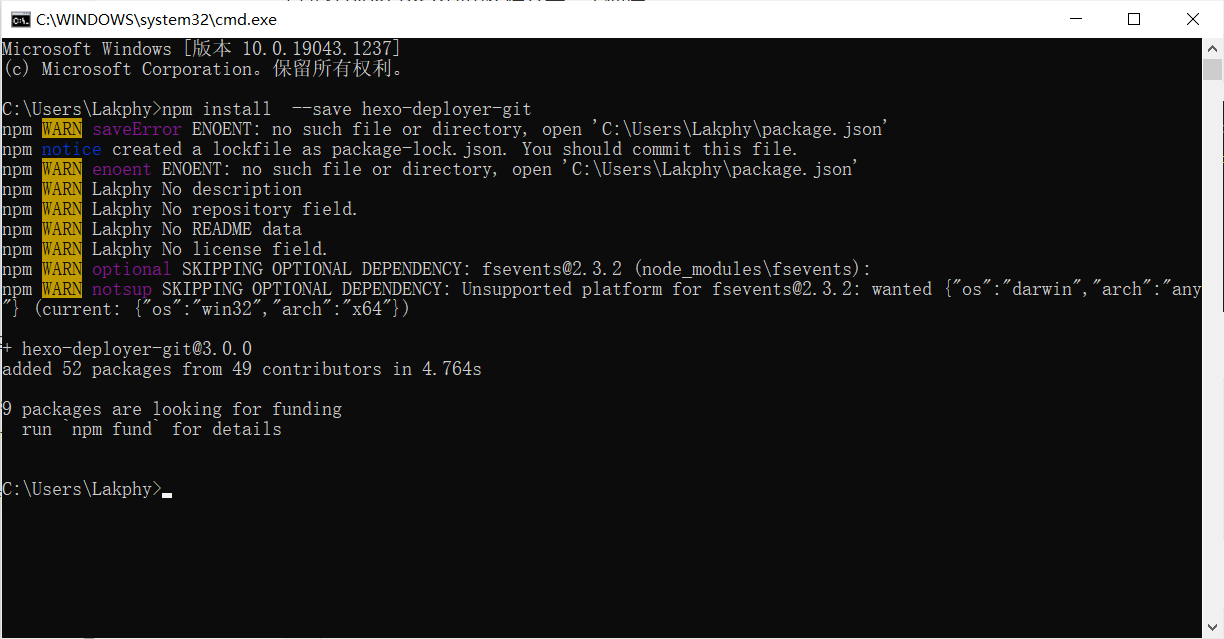Click the magenta word enoent
Image resolution: width=1224 pixels, height=639 pixels.
[x=121, y=169]
